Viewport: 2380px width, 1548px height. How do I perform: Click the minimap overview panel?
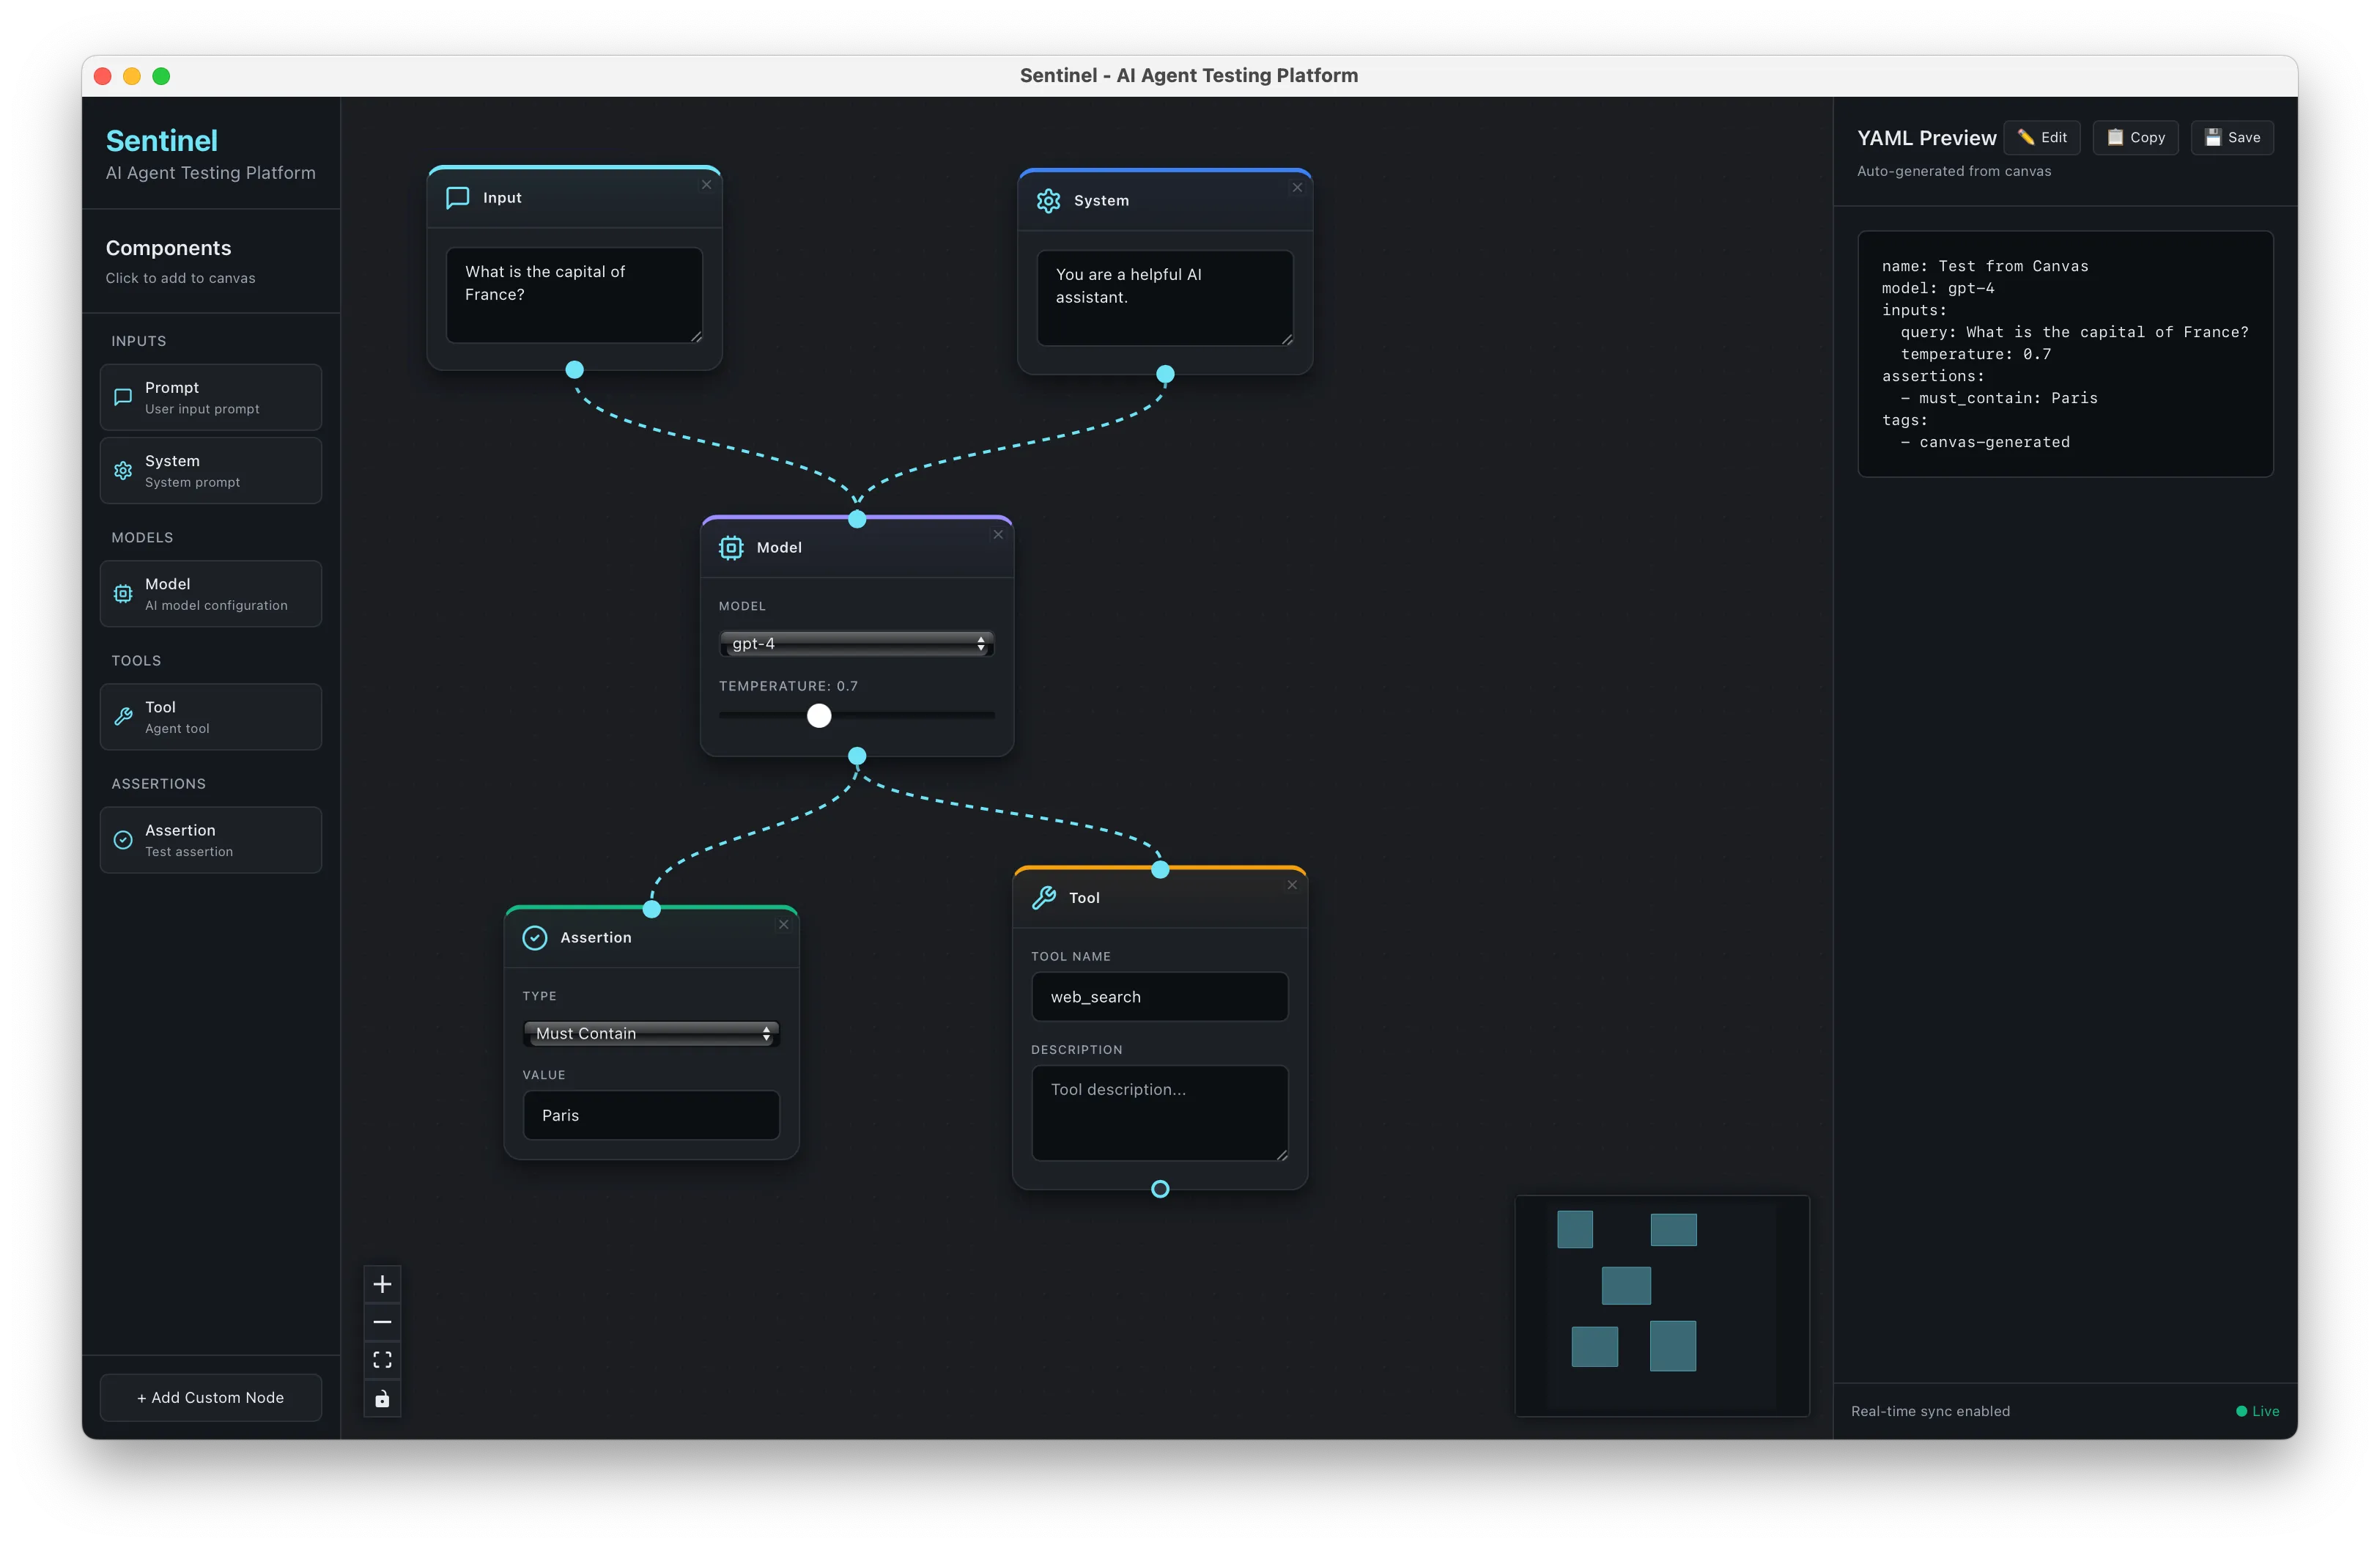click(x=1662, y=1305)
